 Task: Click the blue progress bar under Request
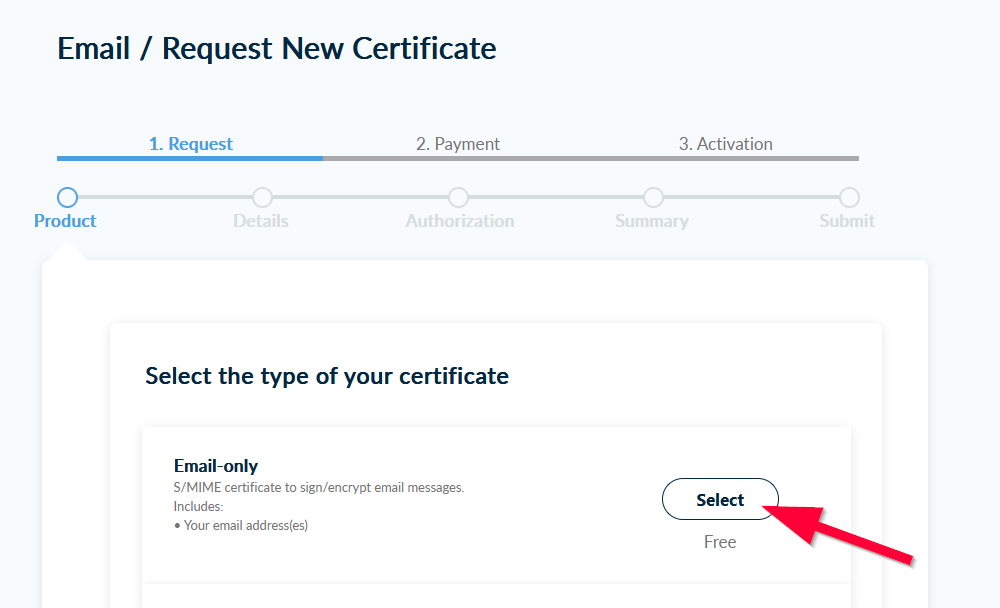point(190,158)
